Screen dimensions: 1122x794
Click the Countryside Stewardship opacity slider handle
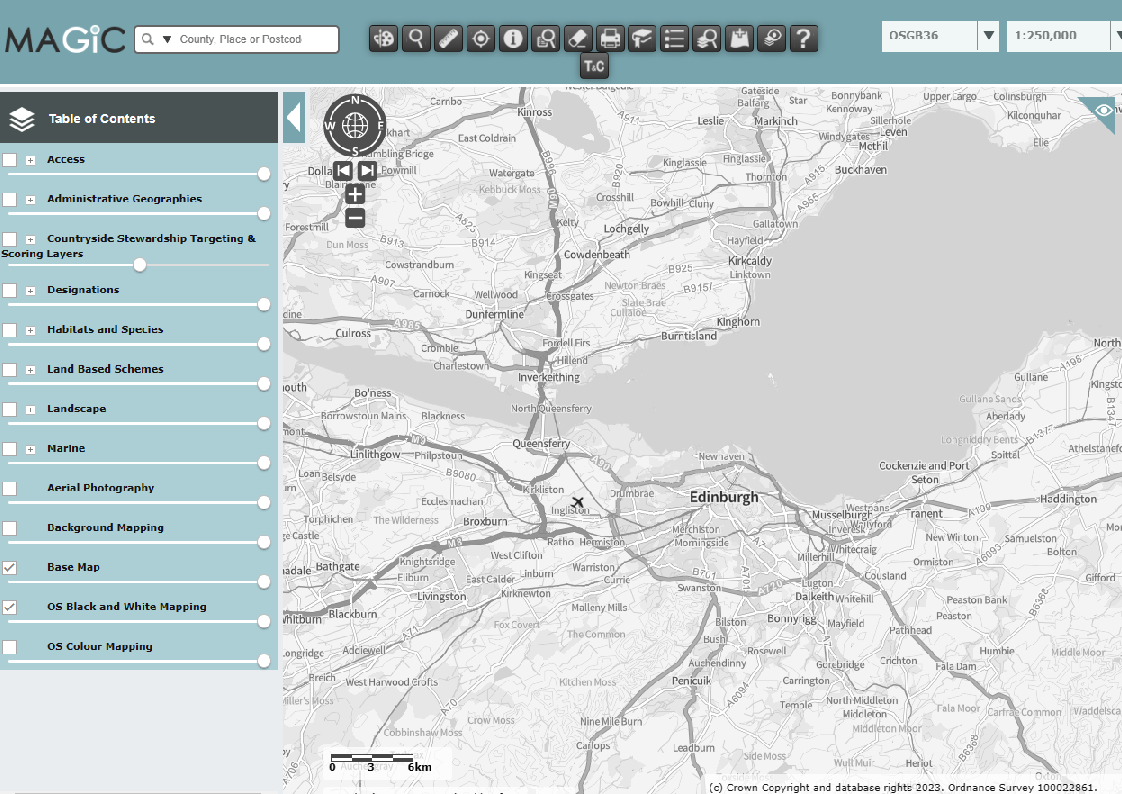click(x=140, y=265)
